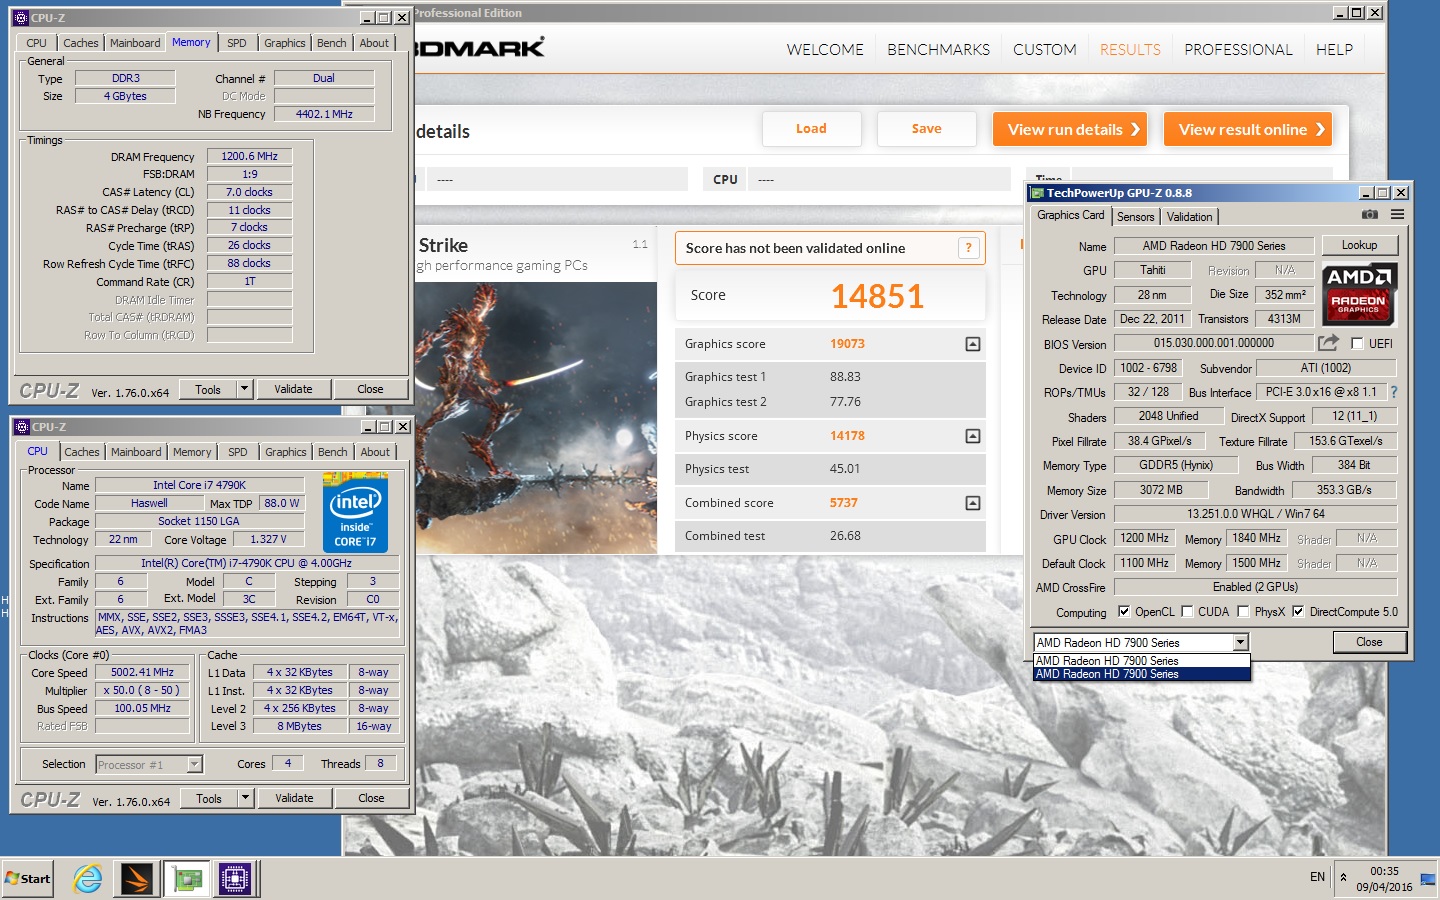Click the CPU-Z memory window title icon
1440x900 pixels.
click(x=20, y=18)
